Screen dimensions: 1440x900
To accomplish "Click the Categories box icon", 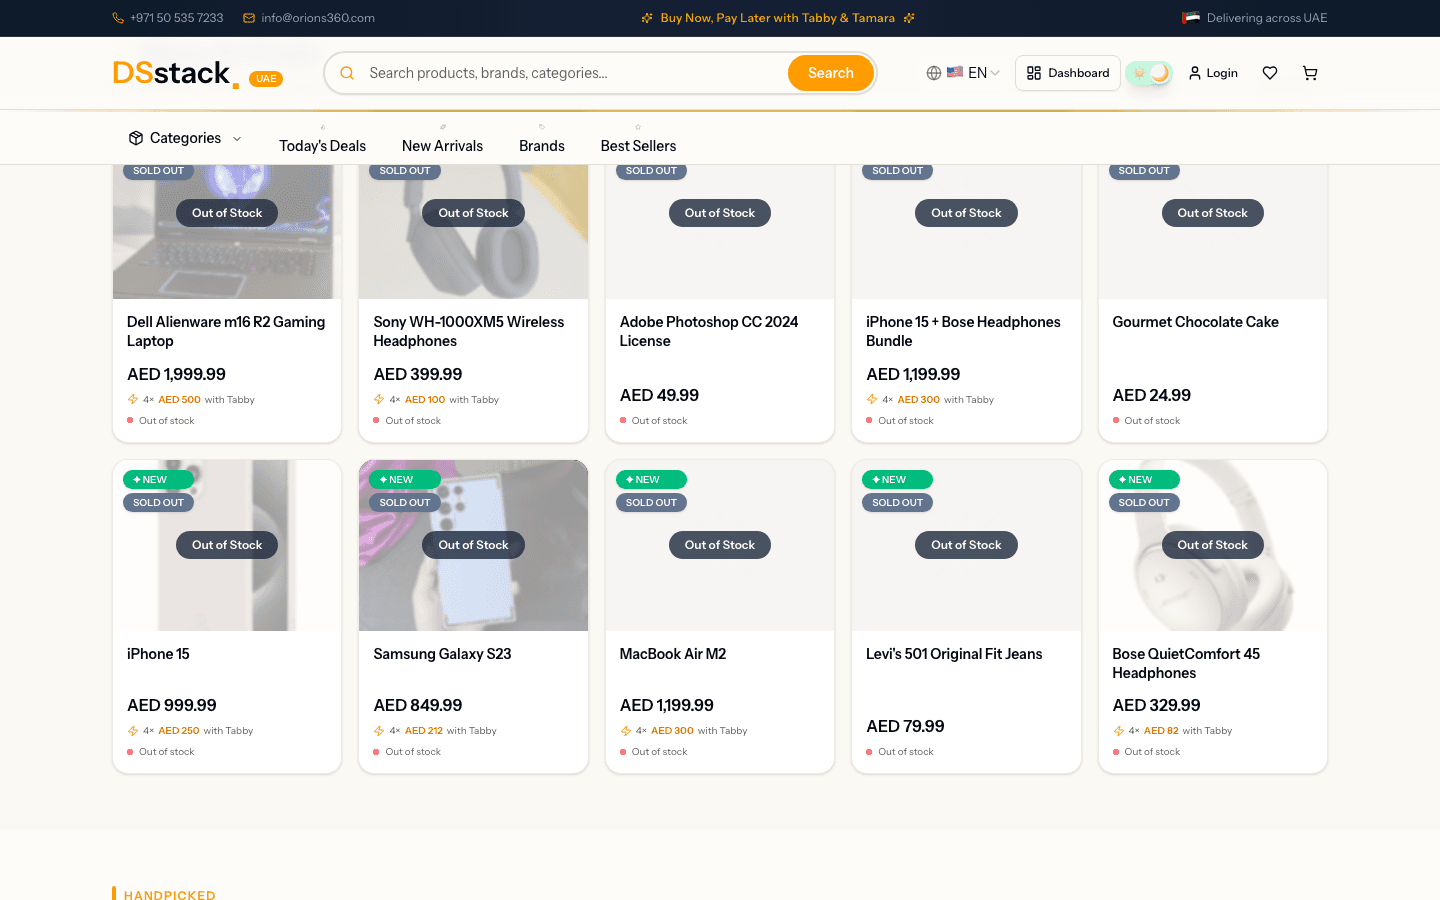I will click(x=136, y=138).
